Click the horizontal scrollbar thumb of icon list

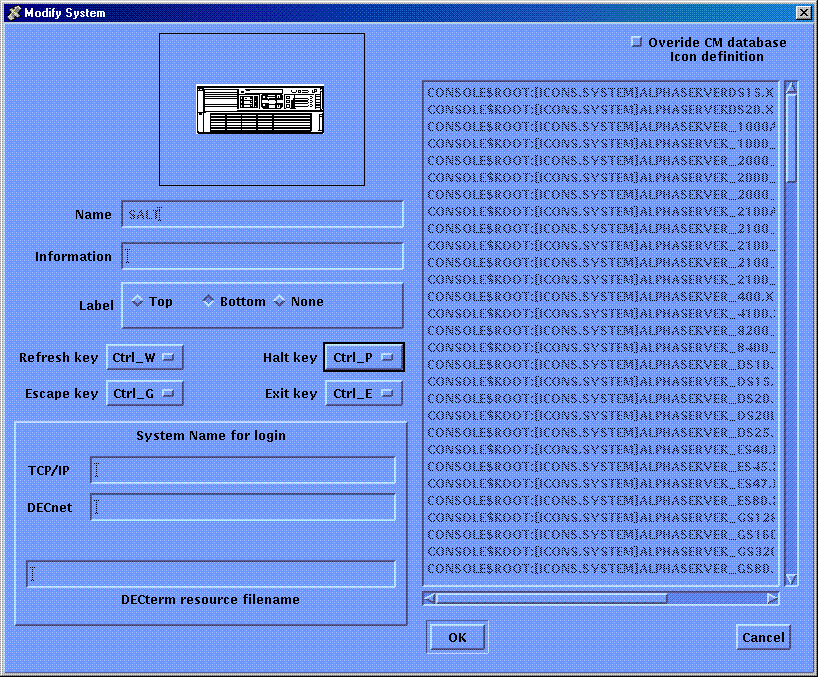(x=551, y=598)
